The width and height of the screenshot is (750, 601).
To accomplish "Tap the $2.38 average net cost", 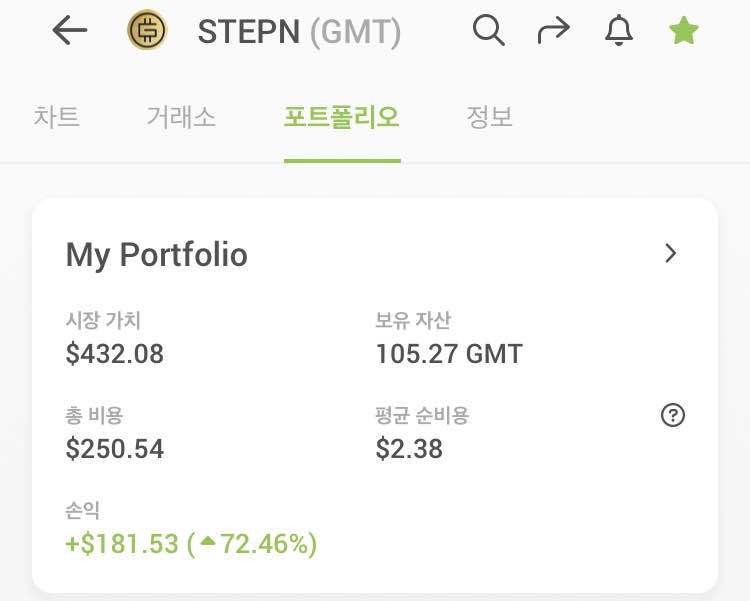I will 409,448.
